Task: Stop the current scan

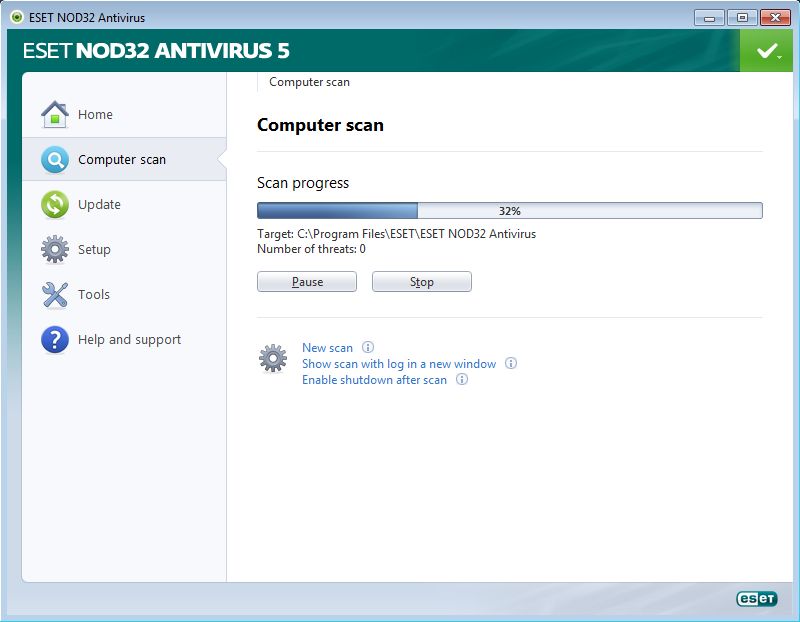Action: pos(422,282)
